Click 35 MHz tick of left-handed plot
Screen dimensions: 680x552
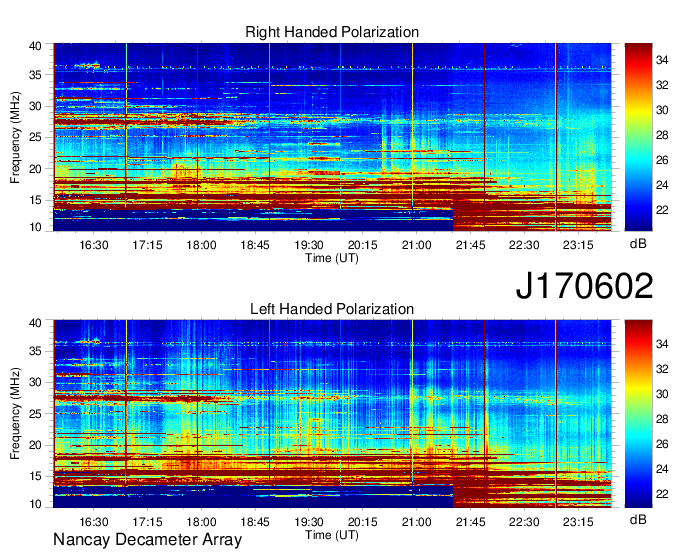point(35,351)
